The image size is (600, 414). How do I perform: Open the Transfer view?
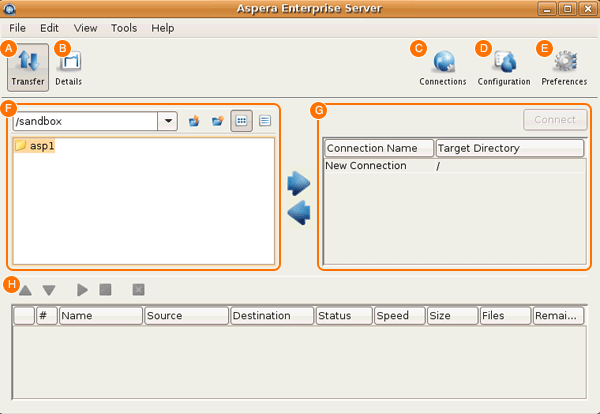[x=28, y=67]
